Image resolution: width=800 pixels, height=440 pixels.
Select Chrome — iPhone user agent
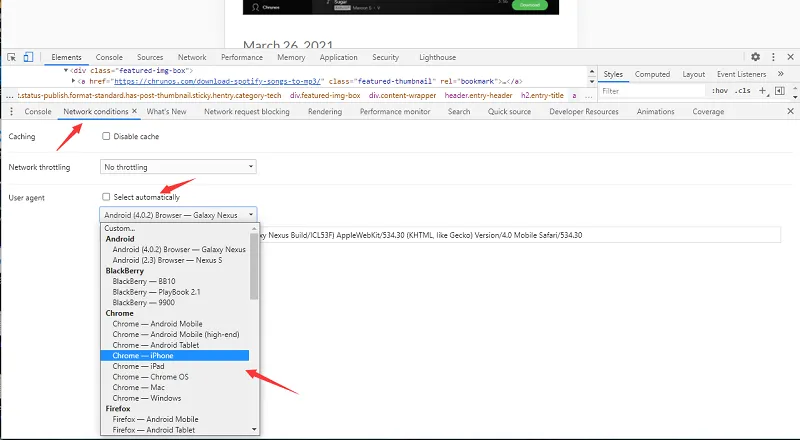(175, 356)
